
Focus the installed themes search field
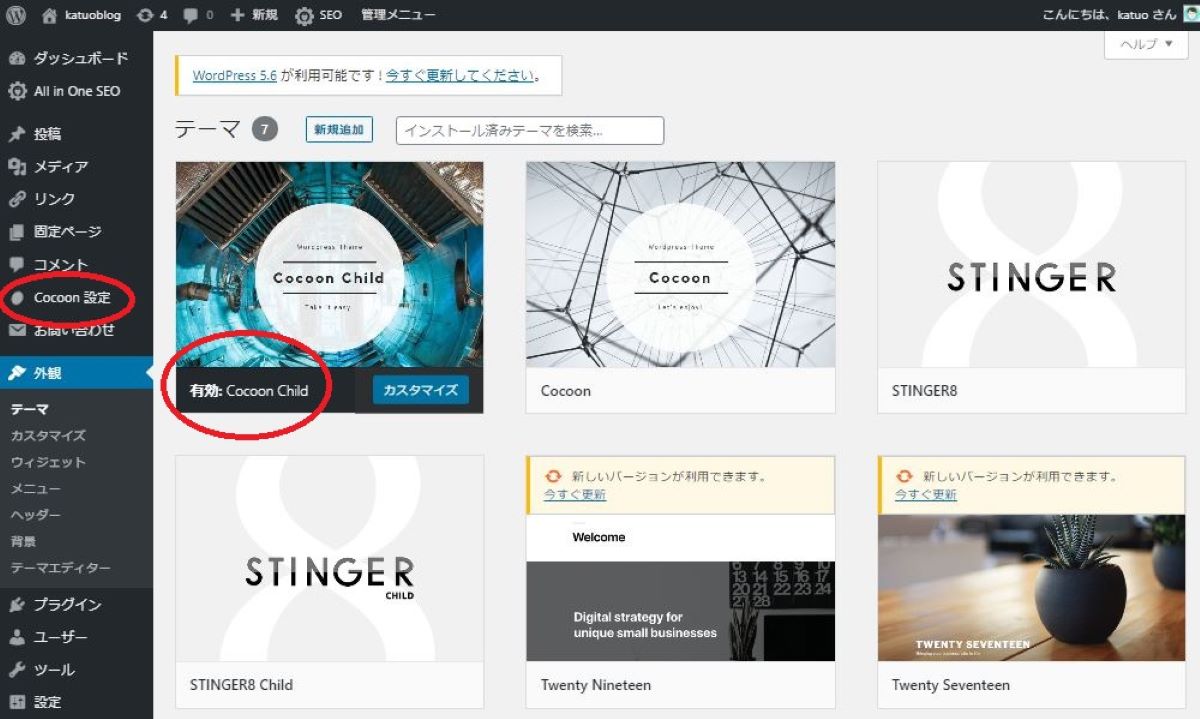click(530, 130)
